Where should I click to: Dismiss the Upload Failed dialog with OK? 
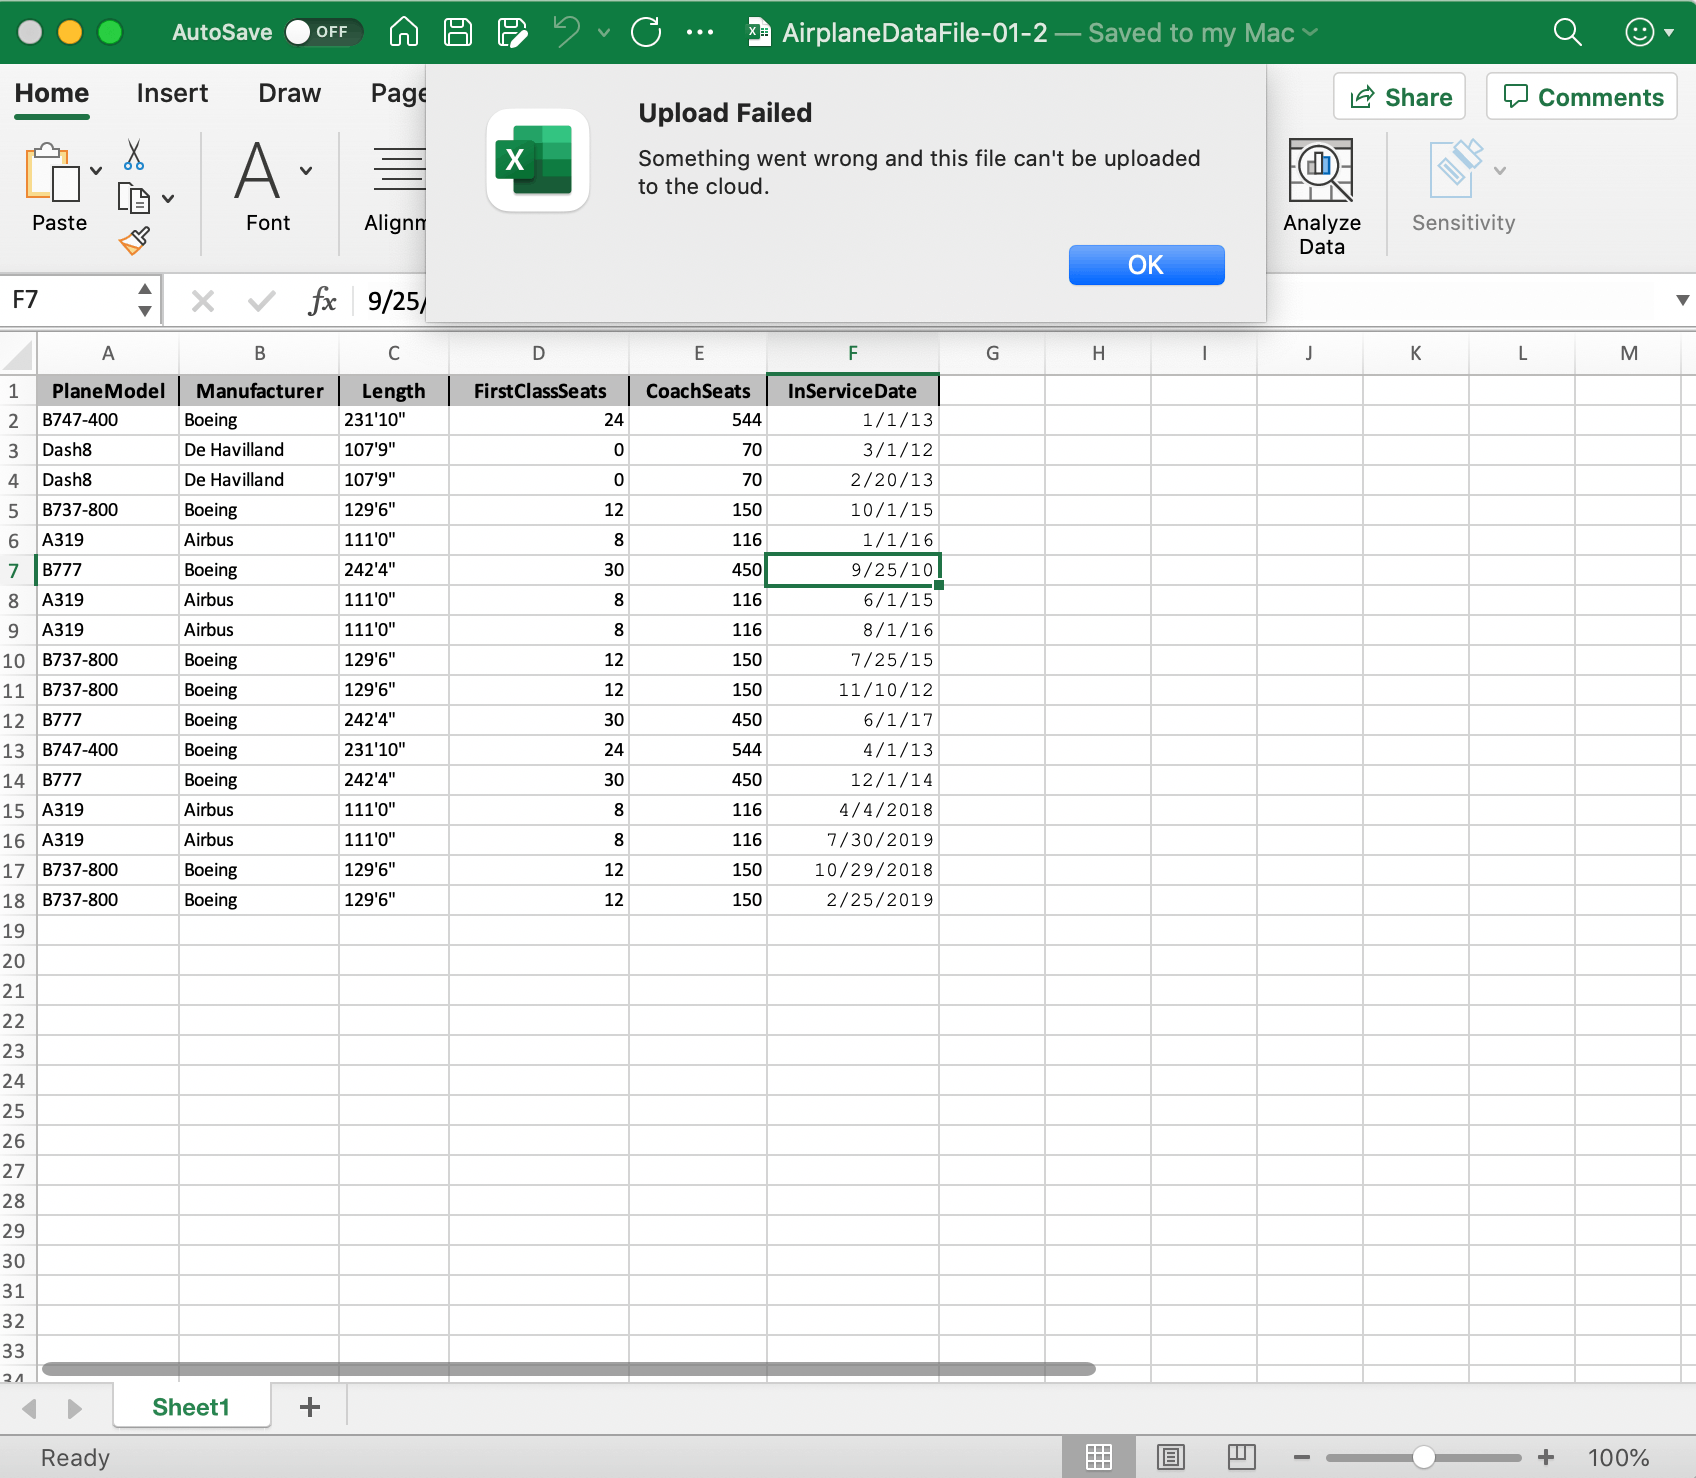(x=1146, y=264)
